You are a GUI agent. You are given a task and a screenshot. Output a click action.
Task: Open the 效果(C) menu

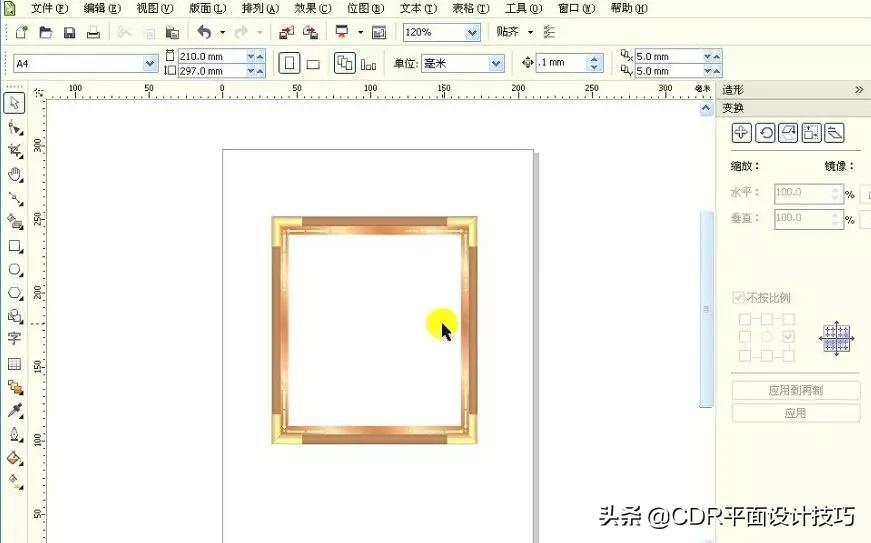[313, 8]
